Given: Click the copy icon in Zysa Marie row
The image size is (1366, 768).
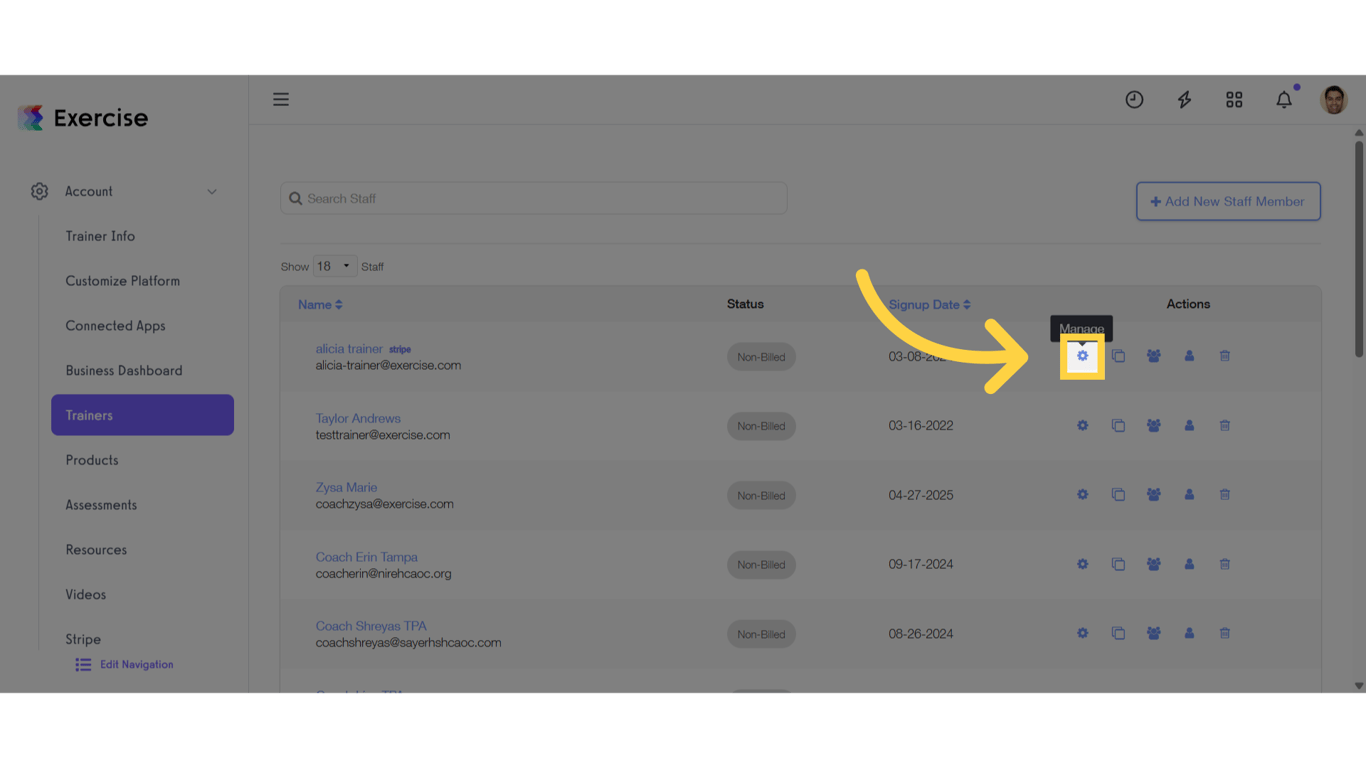Looking at the screenshot, I should click(1118, 494).
